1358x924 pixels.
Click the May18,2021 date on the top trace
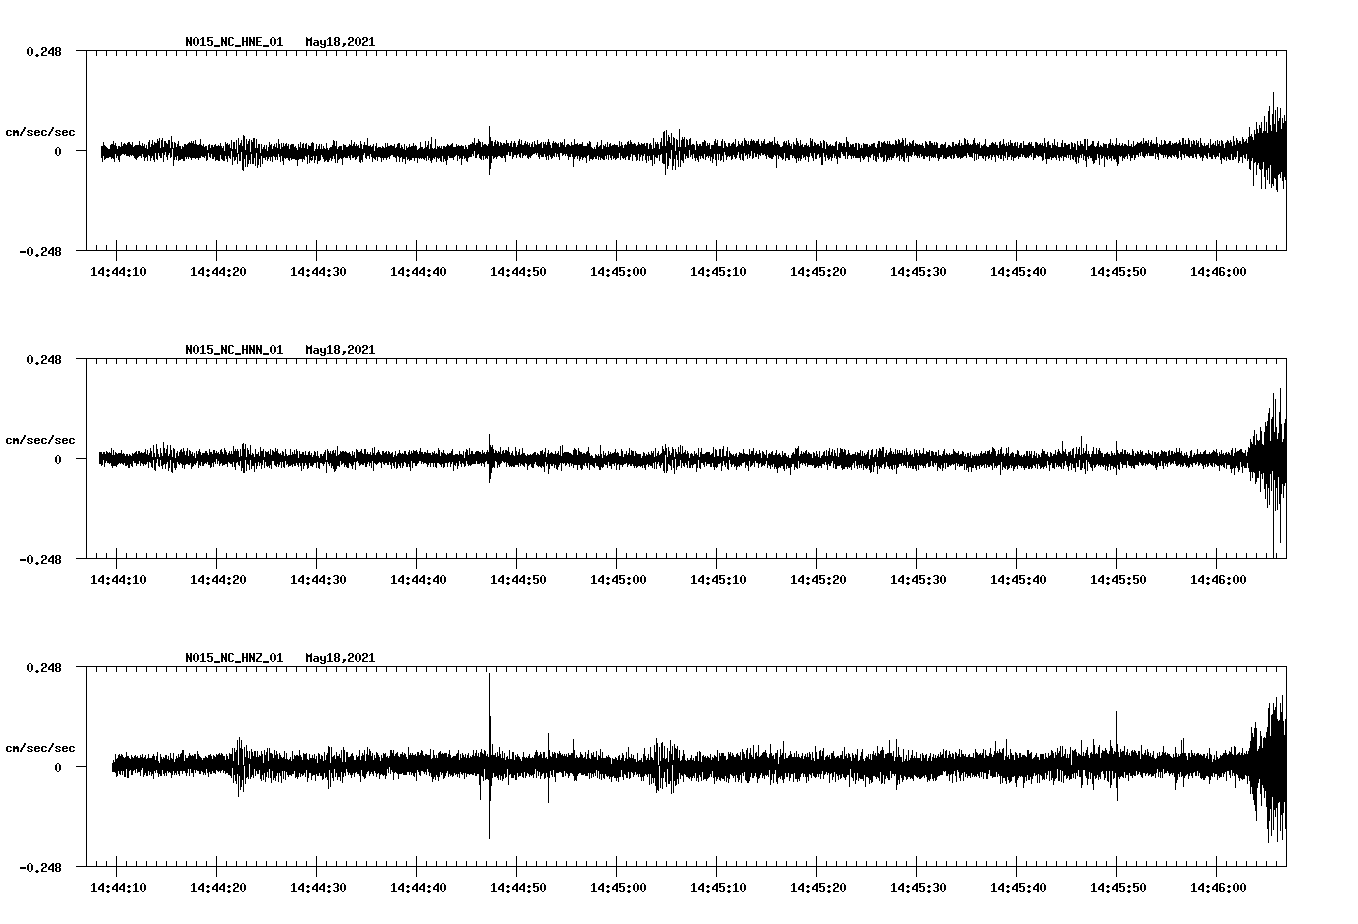pyautogui.click(x=340, y=43)
